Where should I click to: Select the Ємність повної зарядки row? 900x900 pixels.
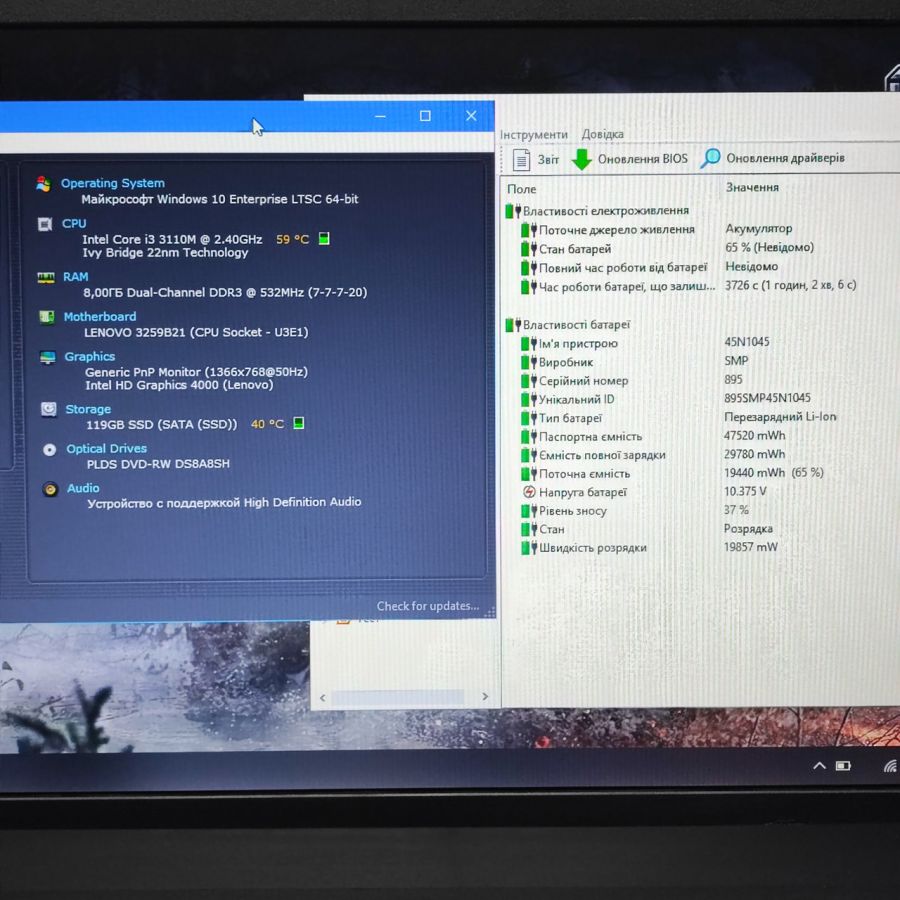click(x=653, y=455)
